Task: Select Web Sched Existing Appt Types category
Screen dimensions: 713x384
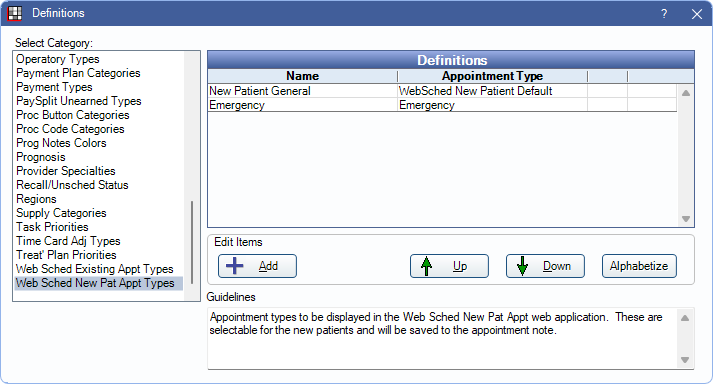Action: [95, 269]
